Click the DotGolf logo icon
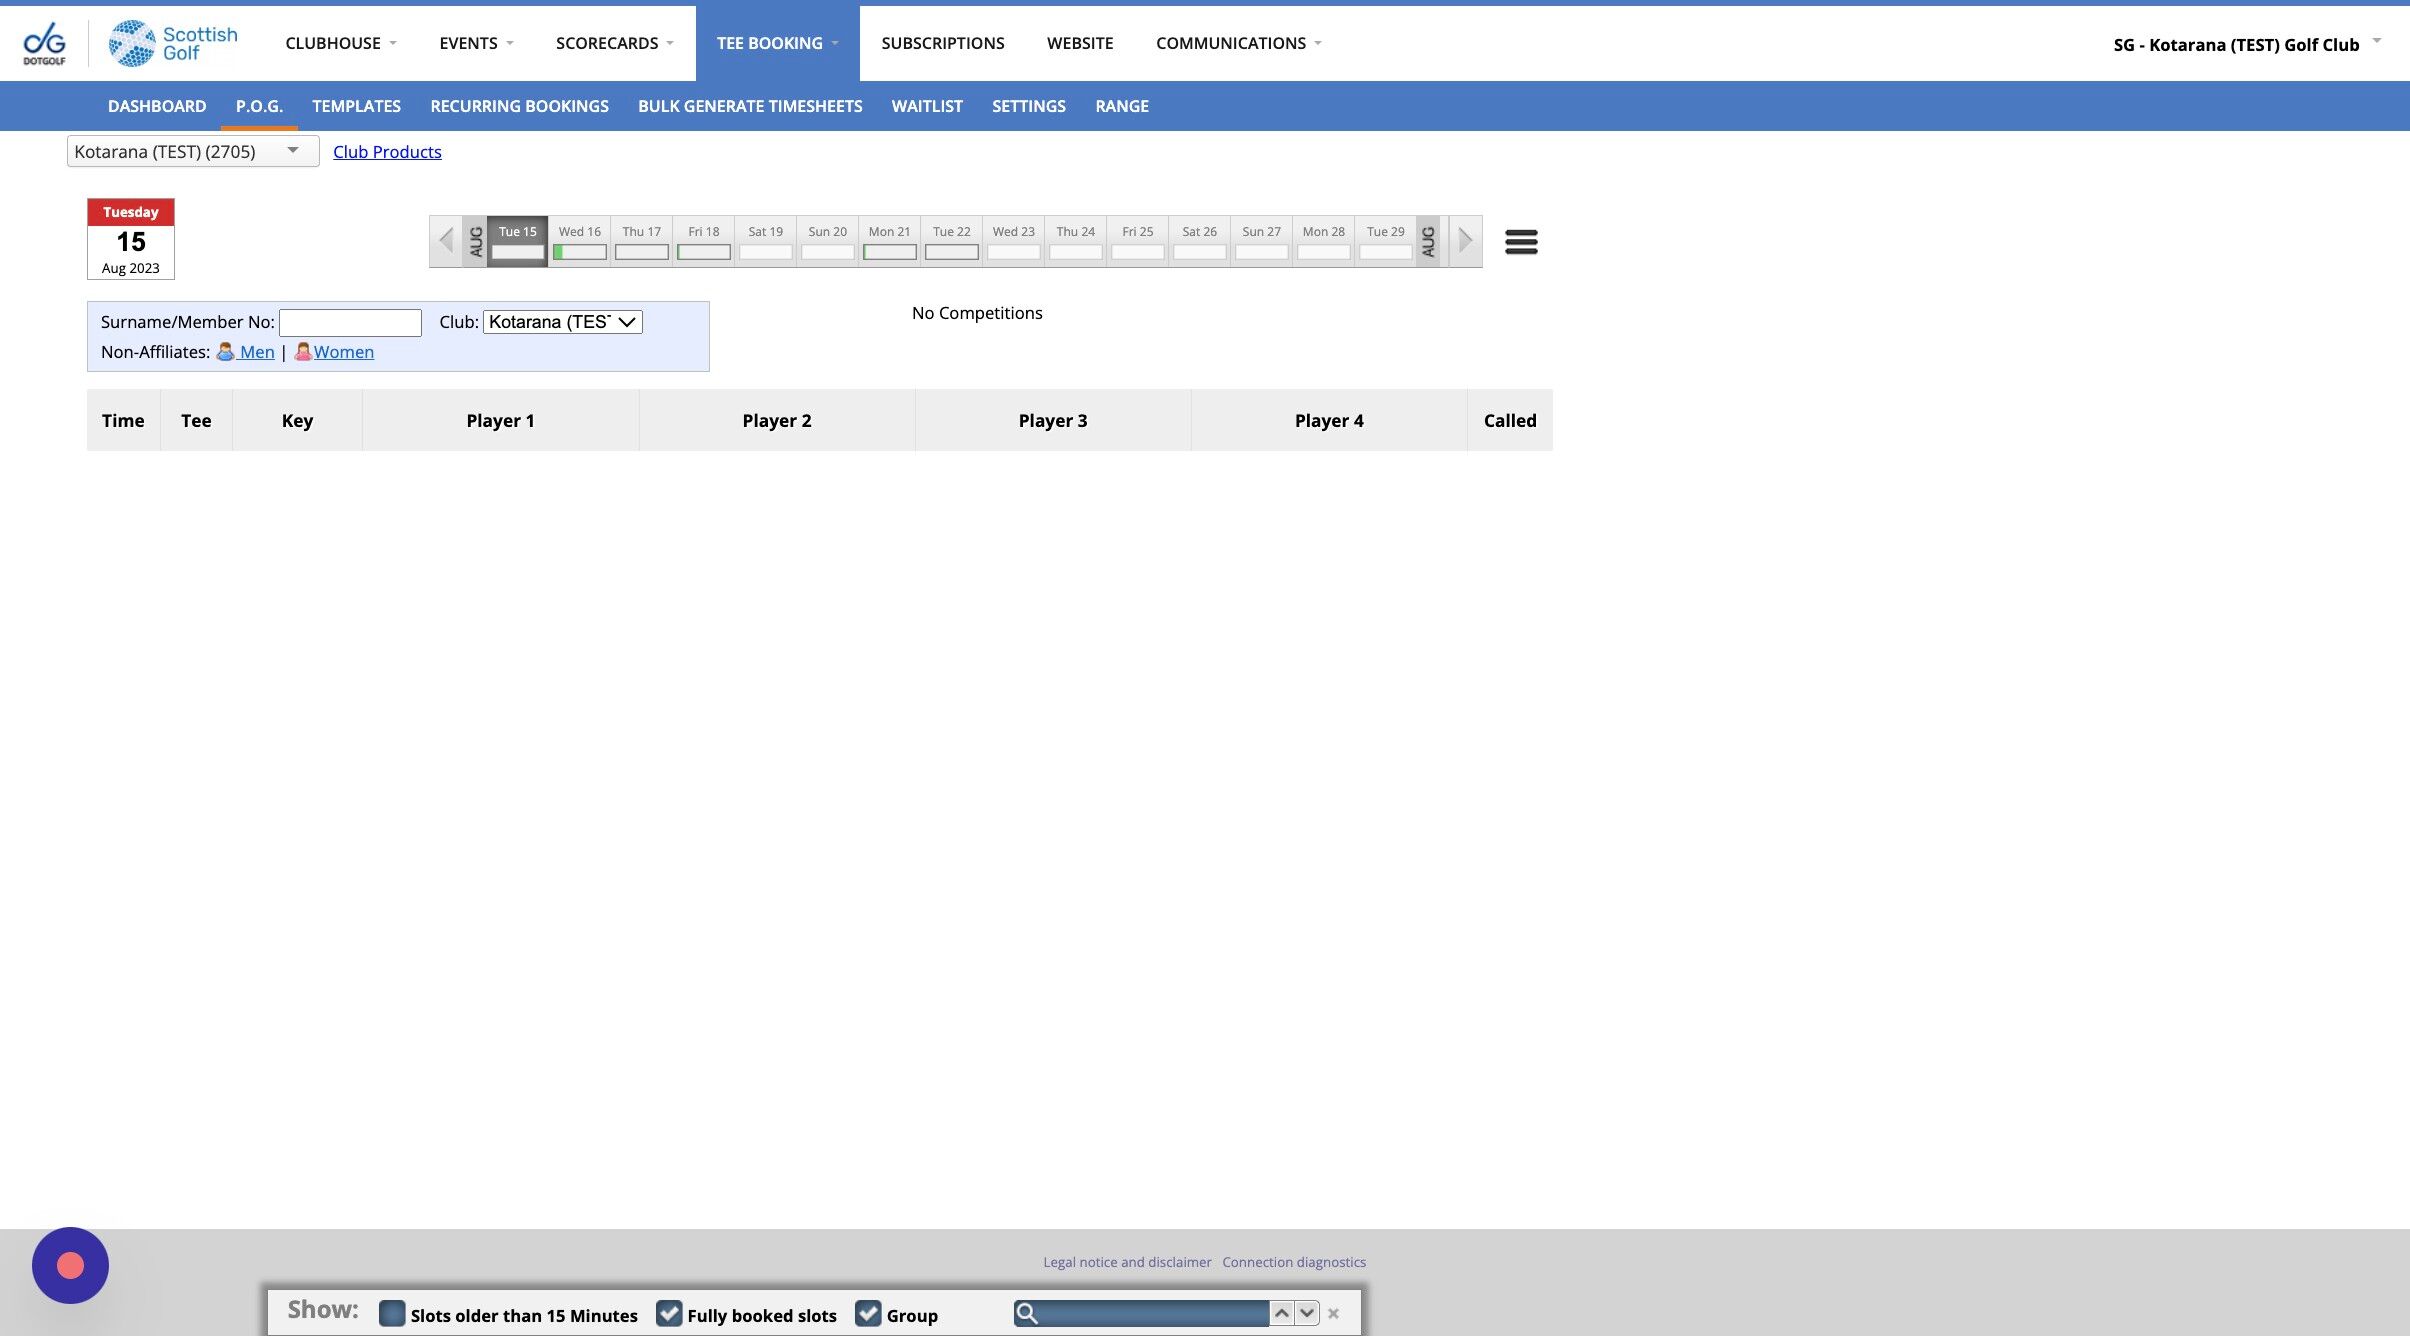Screen dimensions: 2410x1336 coord(44,43)
